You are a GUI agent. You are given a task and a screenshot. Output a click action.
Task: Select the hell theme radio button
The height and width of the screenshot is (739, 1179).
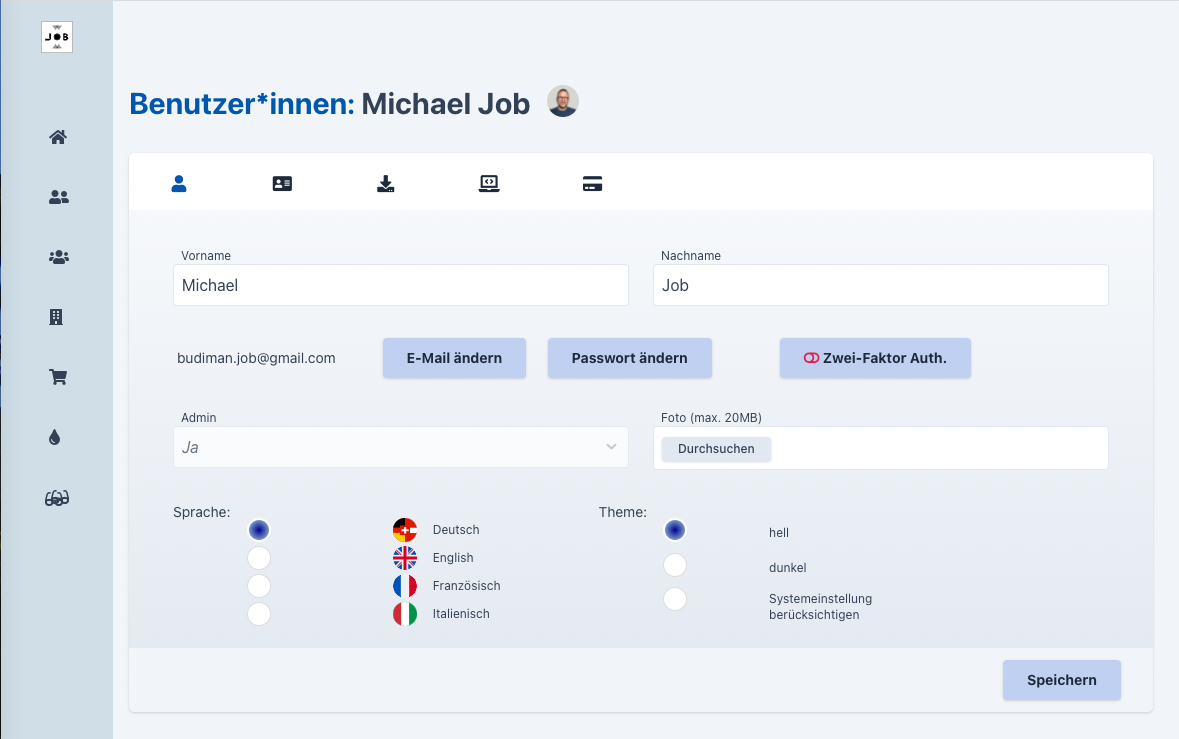point(674,530)
